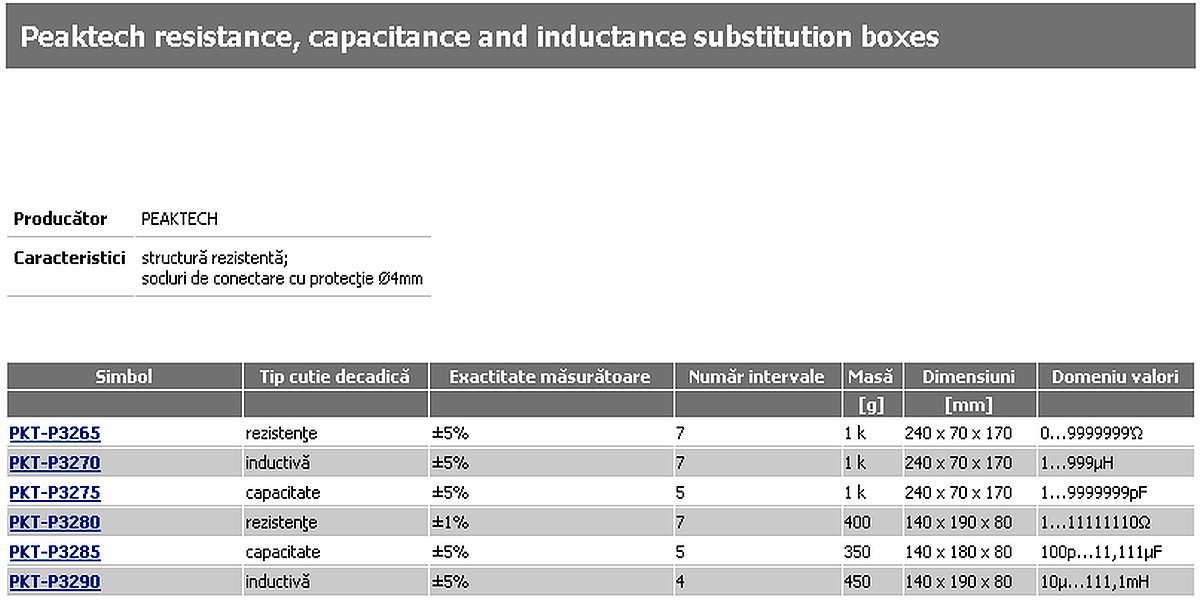The image size is (1200, 600).
Task: Open the PKT-P3285 product link
Action: (55, 552)
